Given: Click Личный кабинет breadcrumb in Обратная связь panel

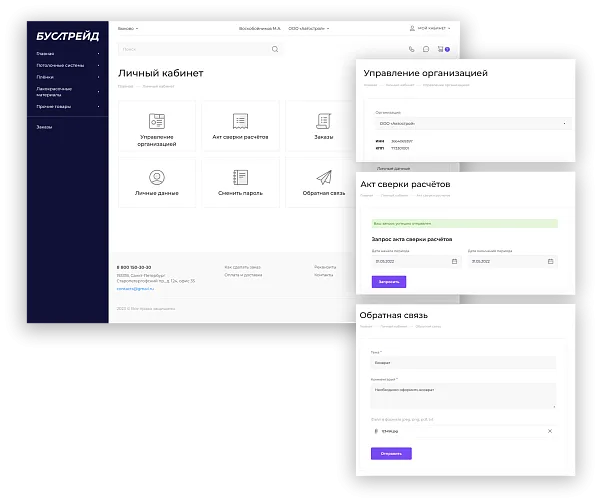Looking at the screenshot, I should (394, 327).
